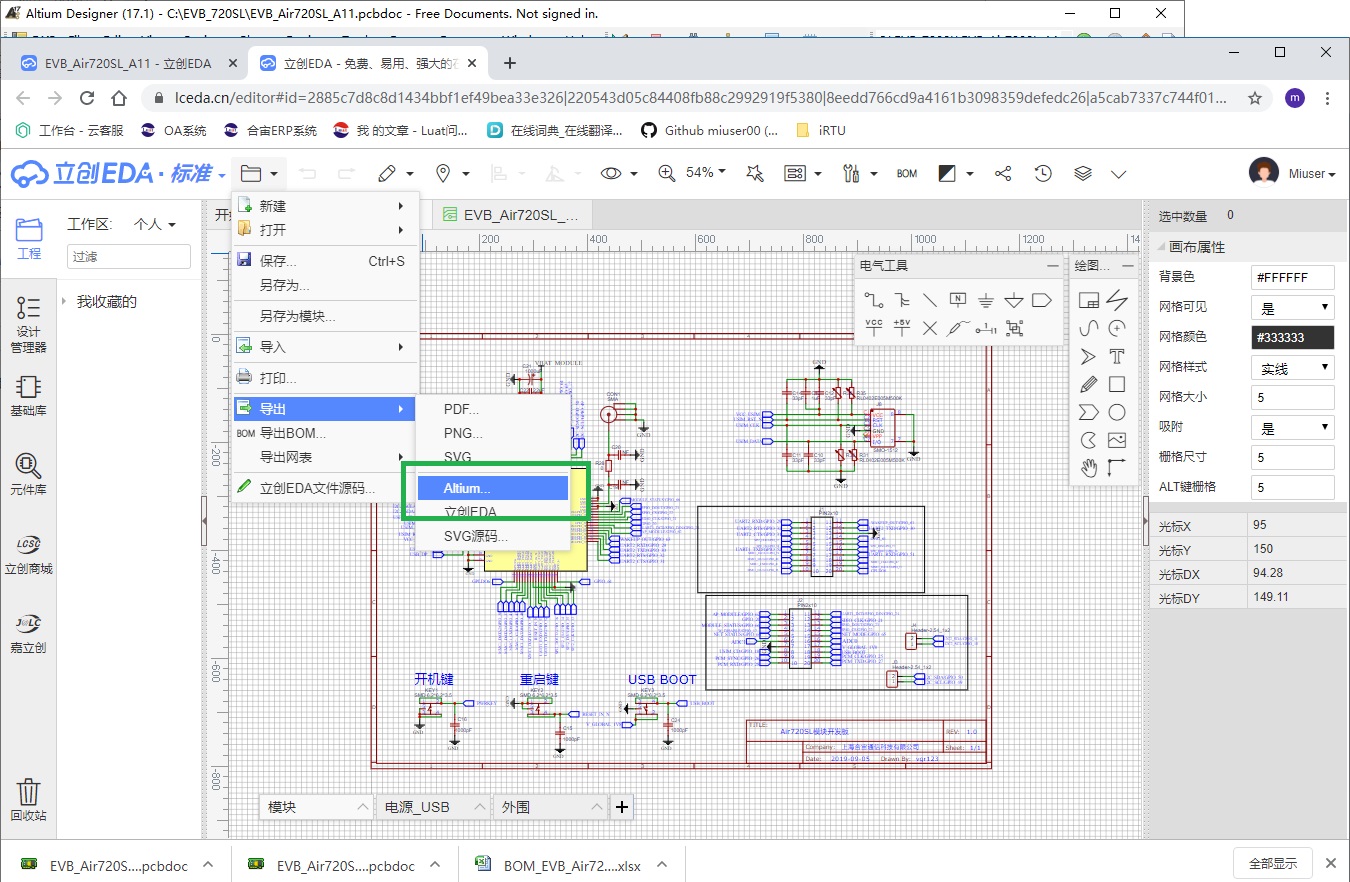1350x882 pixels.
Task: Open 回收站 recycle bin
Action: point(29,800)
